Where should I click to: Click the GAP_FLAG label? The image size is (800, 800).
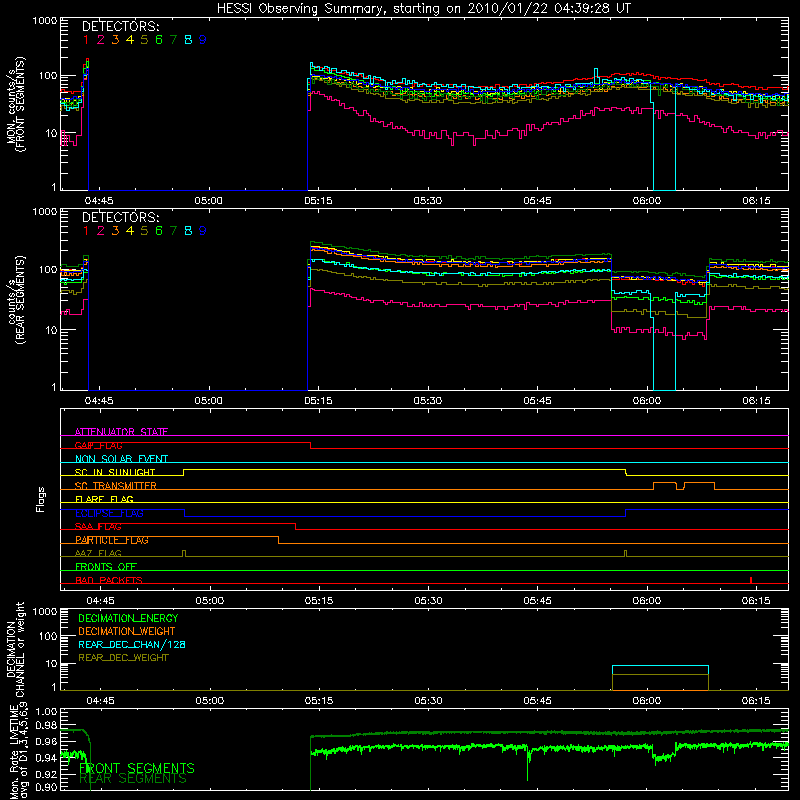98,445
